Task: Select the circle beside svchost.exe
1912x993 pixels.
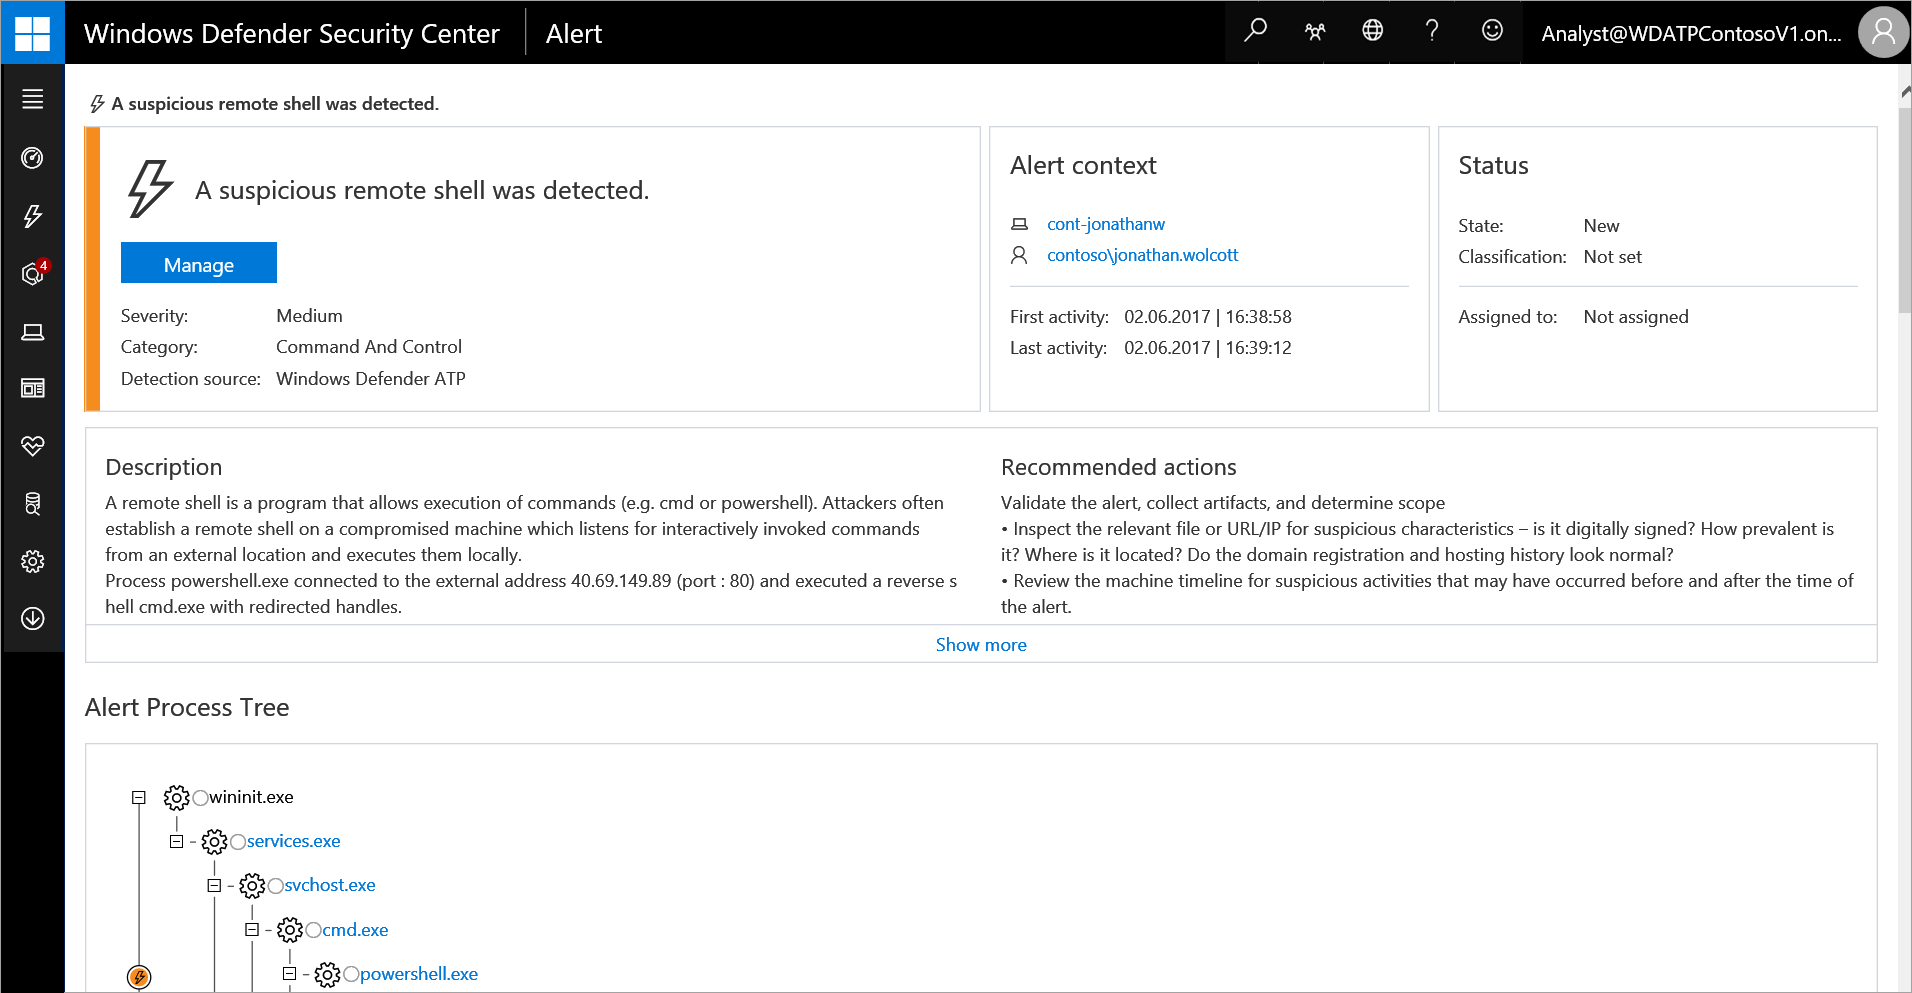Action: coord(276,886)
